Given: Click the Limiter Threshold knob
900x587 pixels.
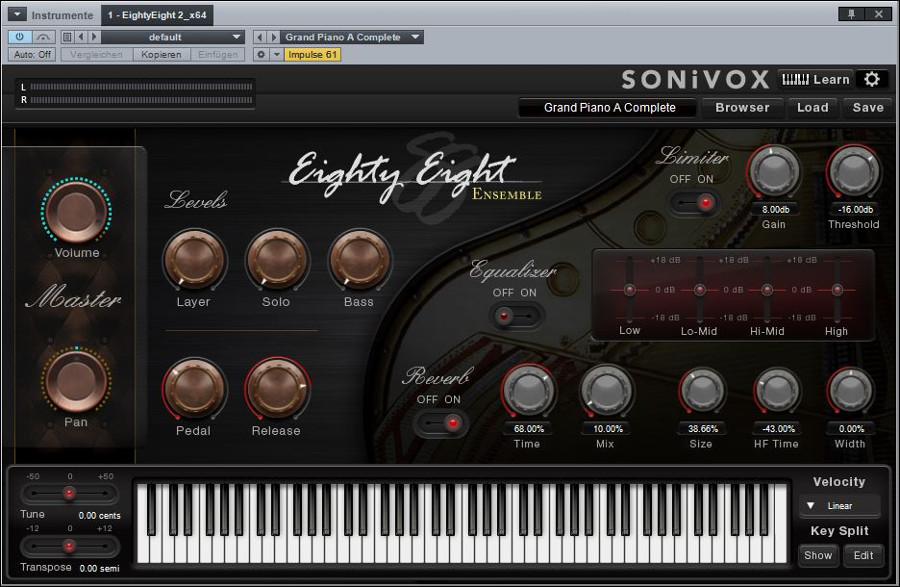Looking at the screenshot, I should [x=854, y=171].
